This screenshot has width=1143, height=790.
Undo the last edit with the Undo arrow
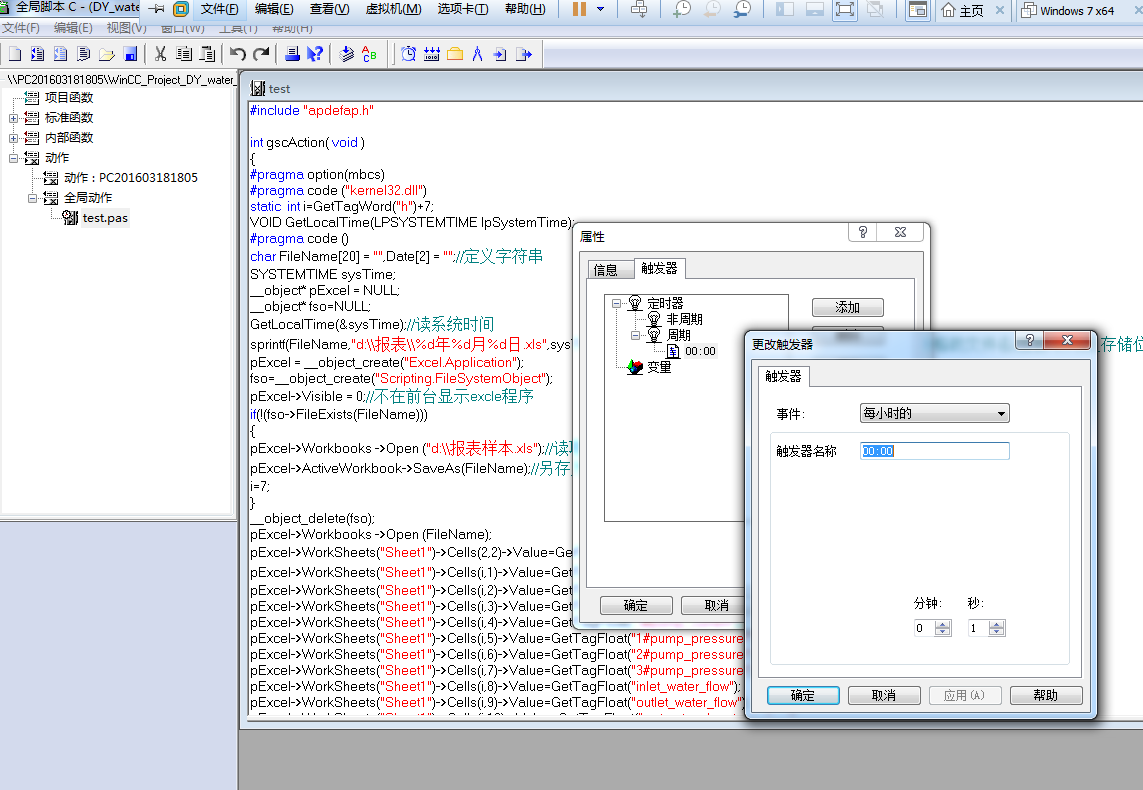coord(240,53)
